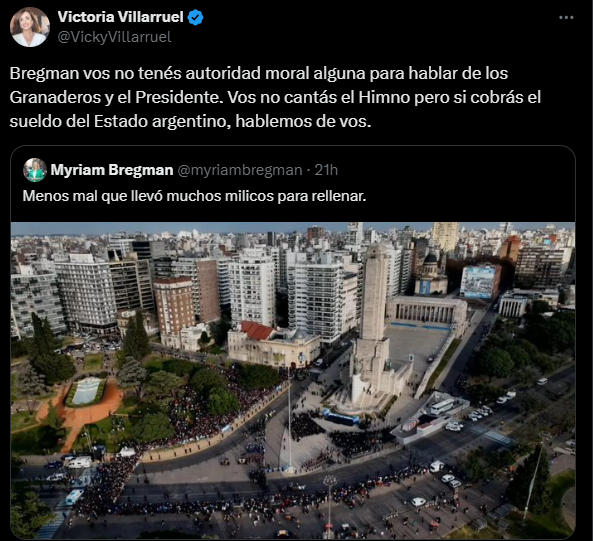
Task: Open the @VickyVillarruel handle link
Action: pos(114,37)
